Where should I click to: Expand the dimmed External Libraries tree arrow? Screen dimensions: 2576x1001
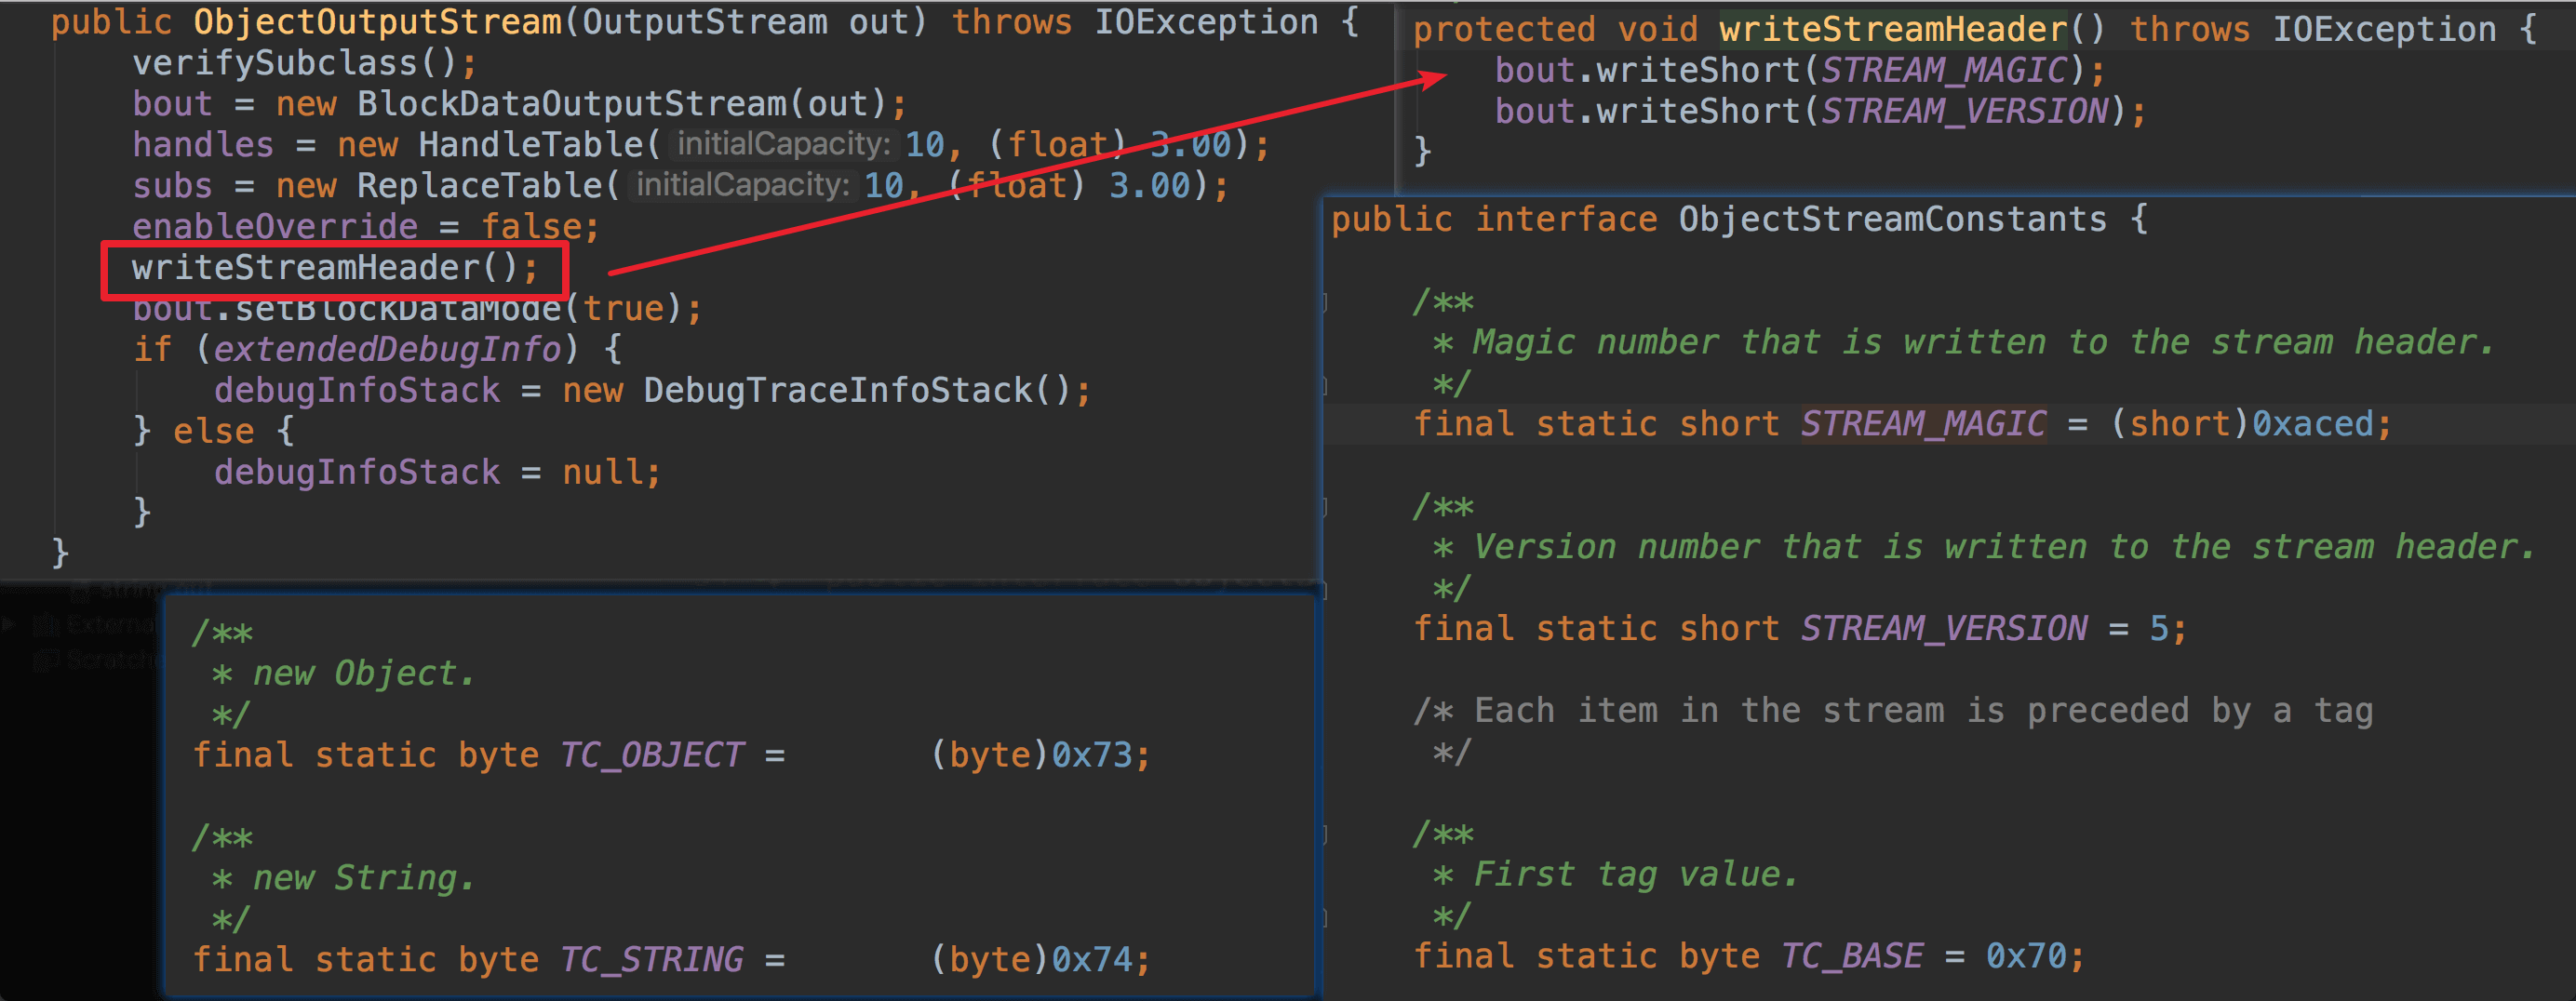coord(10,624)
